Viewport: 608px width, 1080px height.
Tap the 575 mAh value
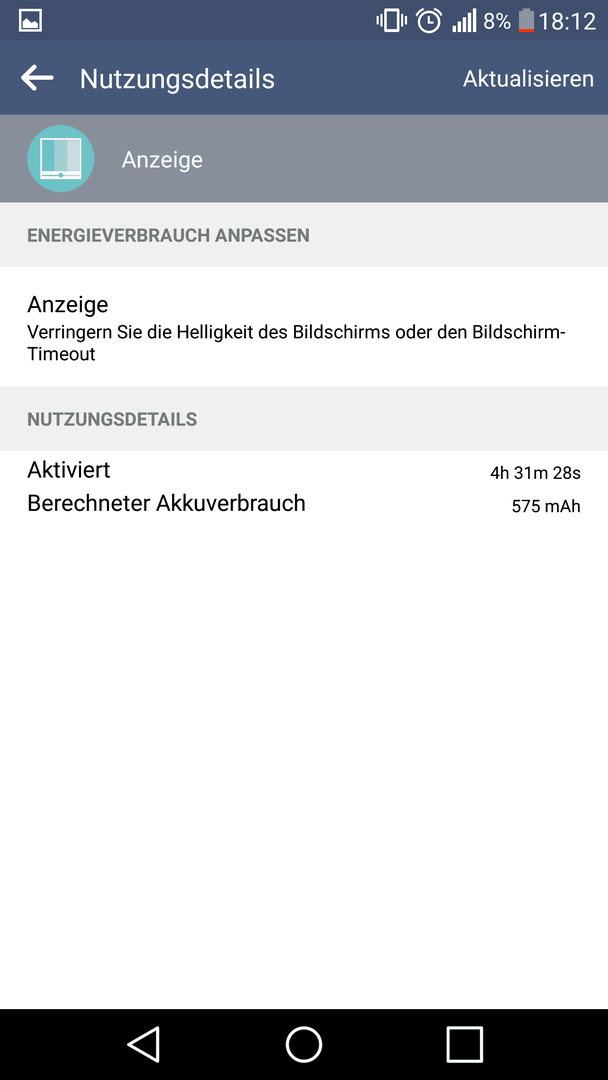[546, 507]
